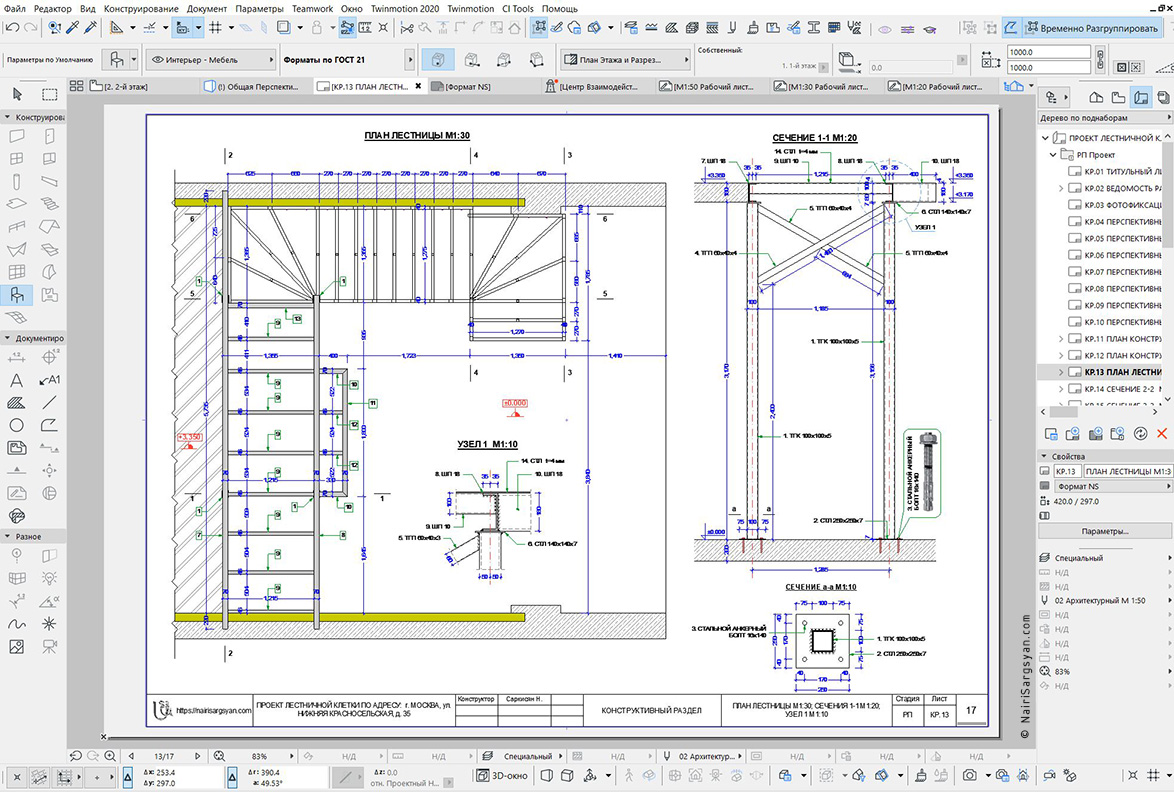Click the Параметры... button
This screenshot has width=1174, height=792.
point(1104,531)
